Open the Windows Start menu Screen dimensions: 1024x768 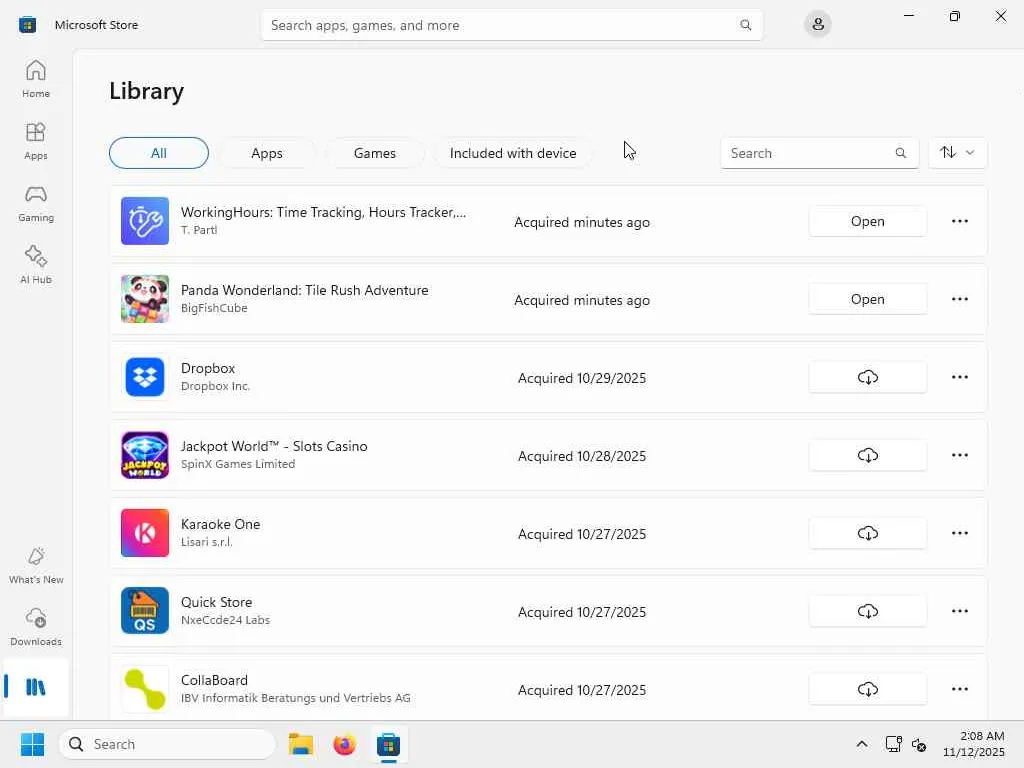(x=32, y=744)
